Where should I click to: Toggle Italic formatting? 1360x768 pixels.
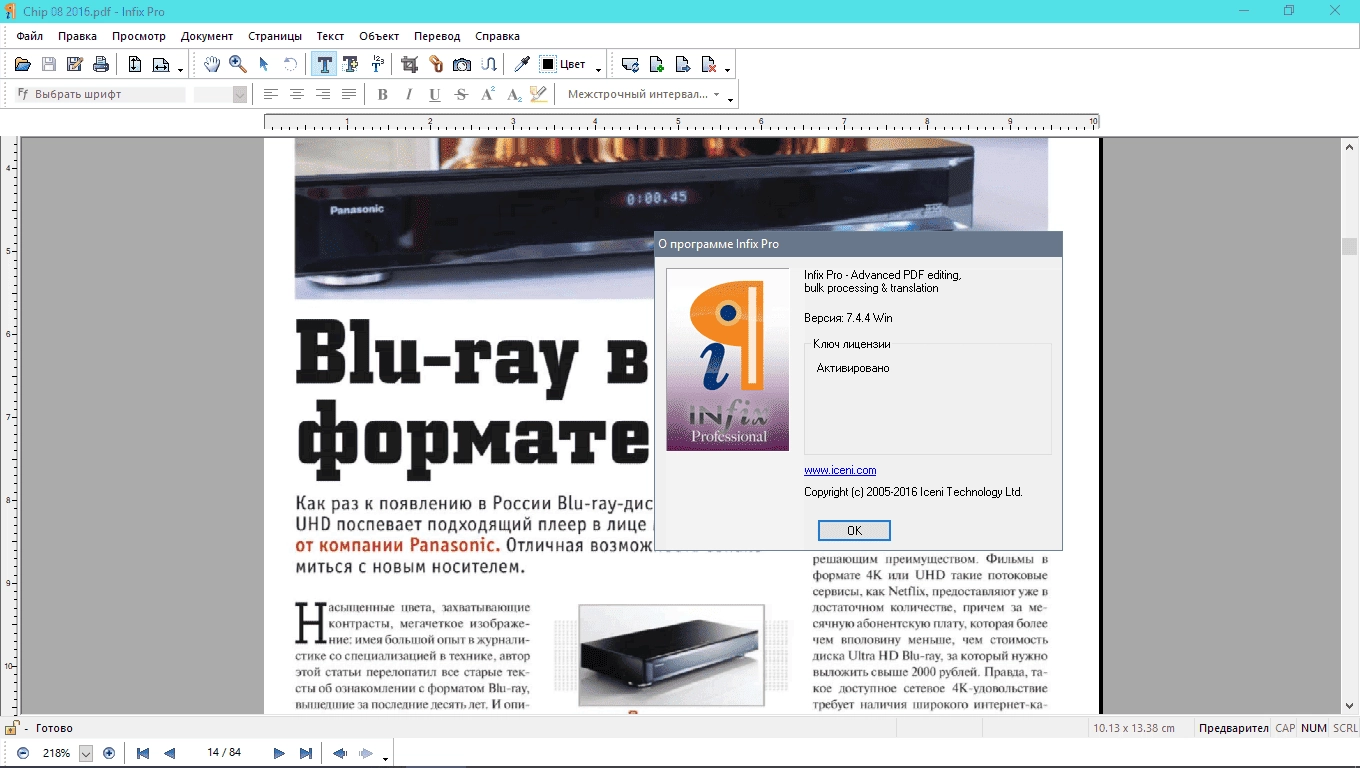pyautogui.click(x=409, y=94)
